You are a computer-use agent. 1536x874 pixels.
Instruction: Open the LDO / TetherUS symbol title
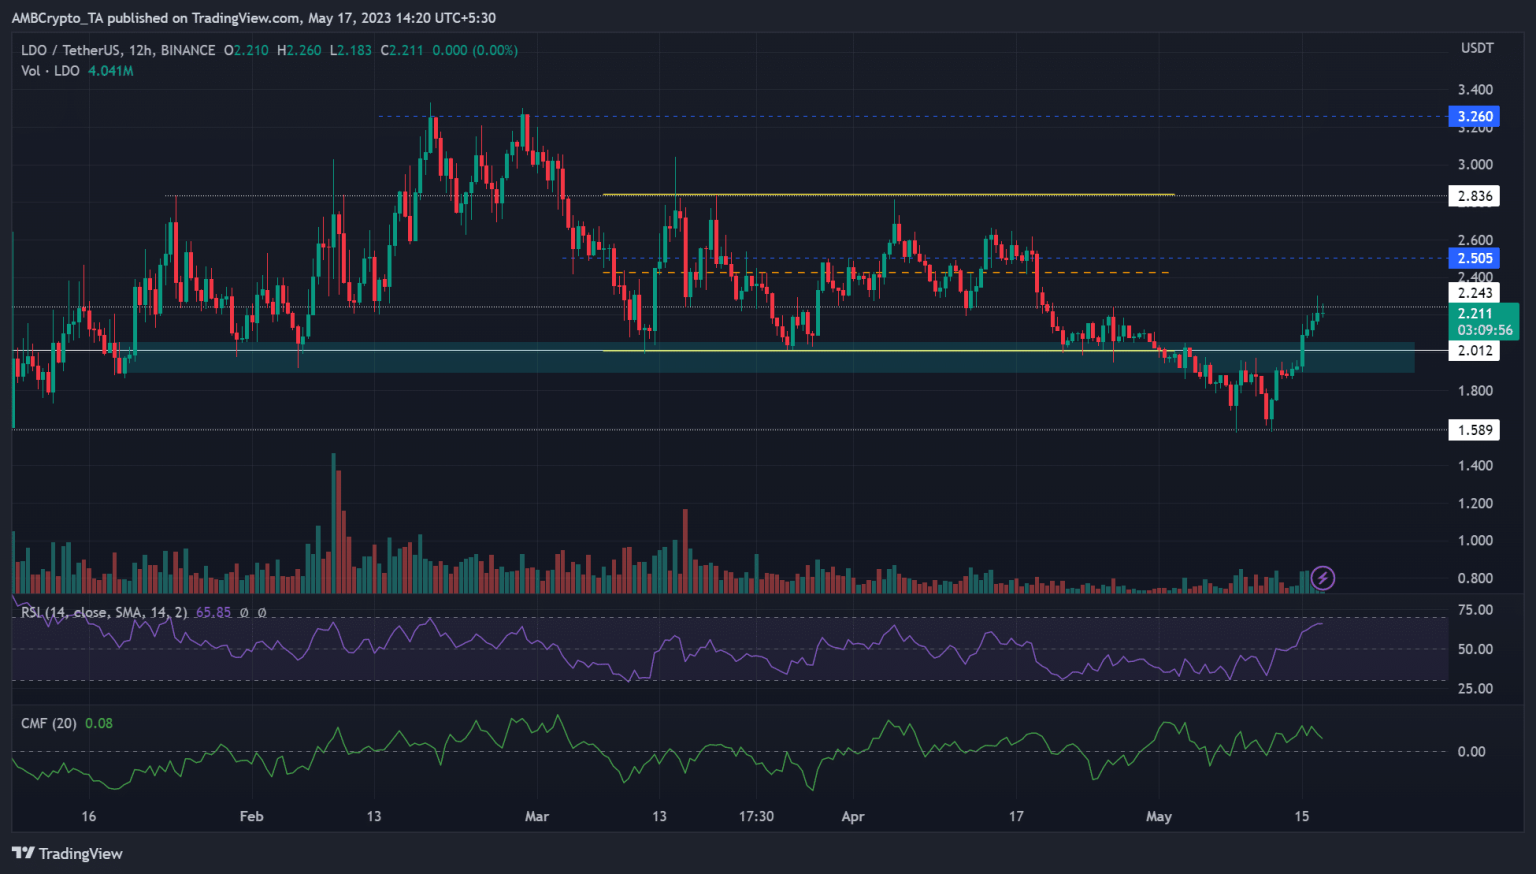[117, 50]
